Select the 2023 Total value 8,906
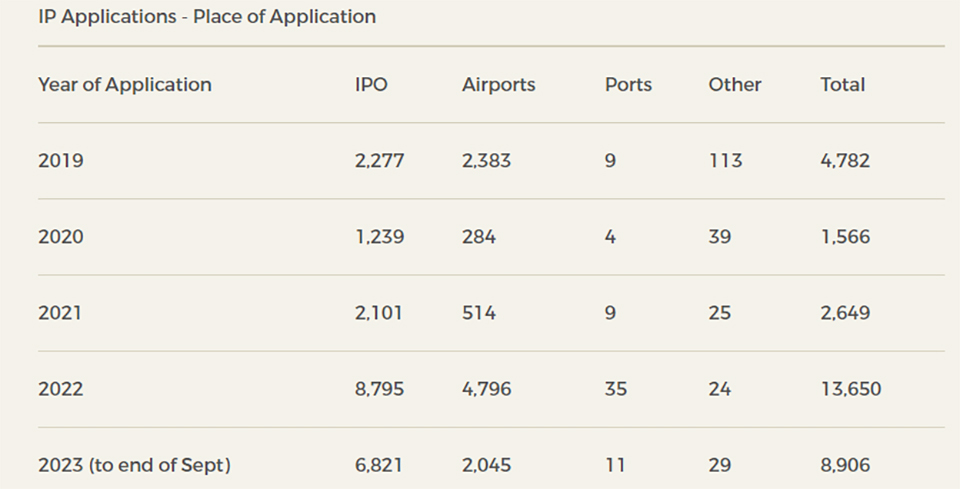The image size is (960, 489). pyautogui.click(x=846, y=465)
